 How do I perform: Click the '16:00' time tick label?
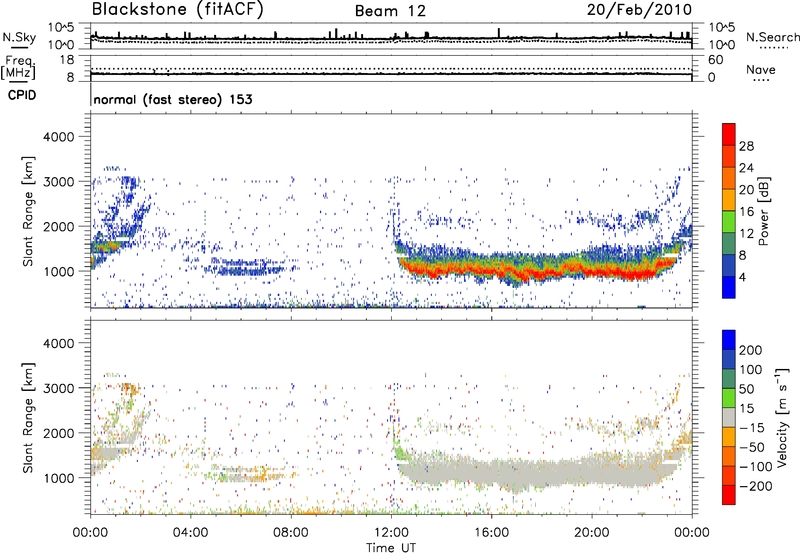[491, 533]
